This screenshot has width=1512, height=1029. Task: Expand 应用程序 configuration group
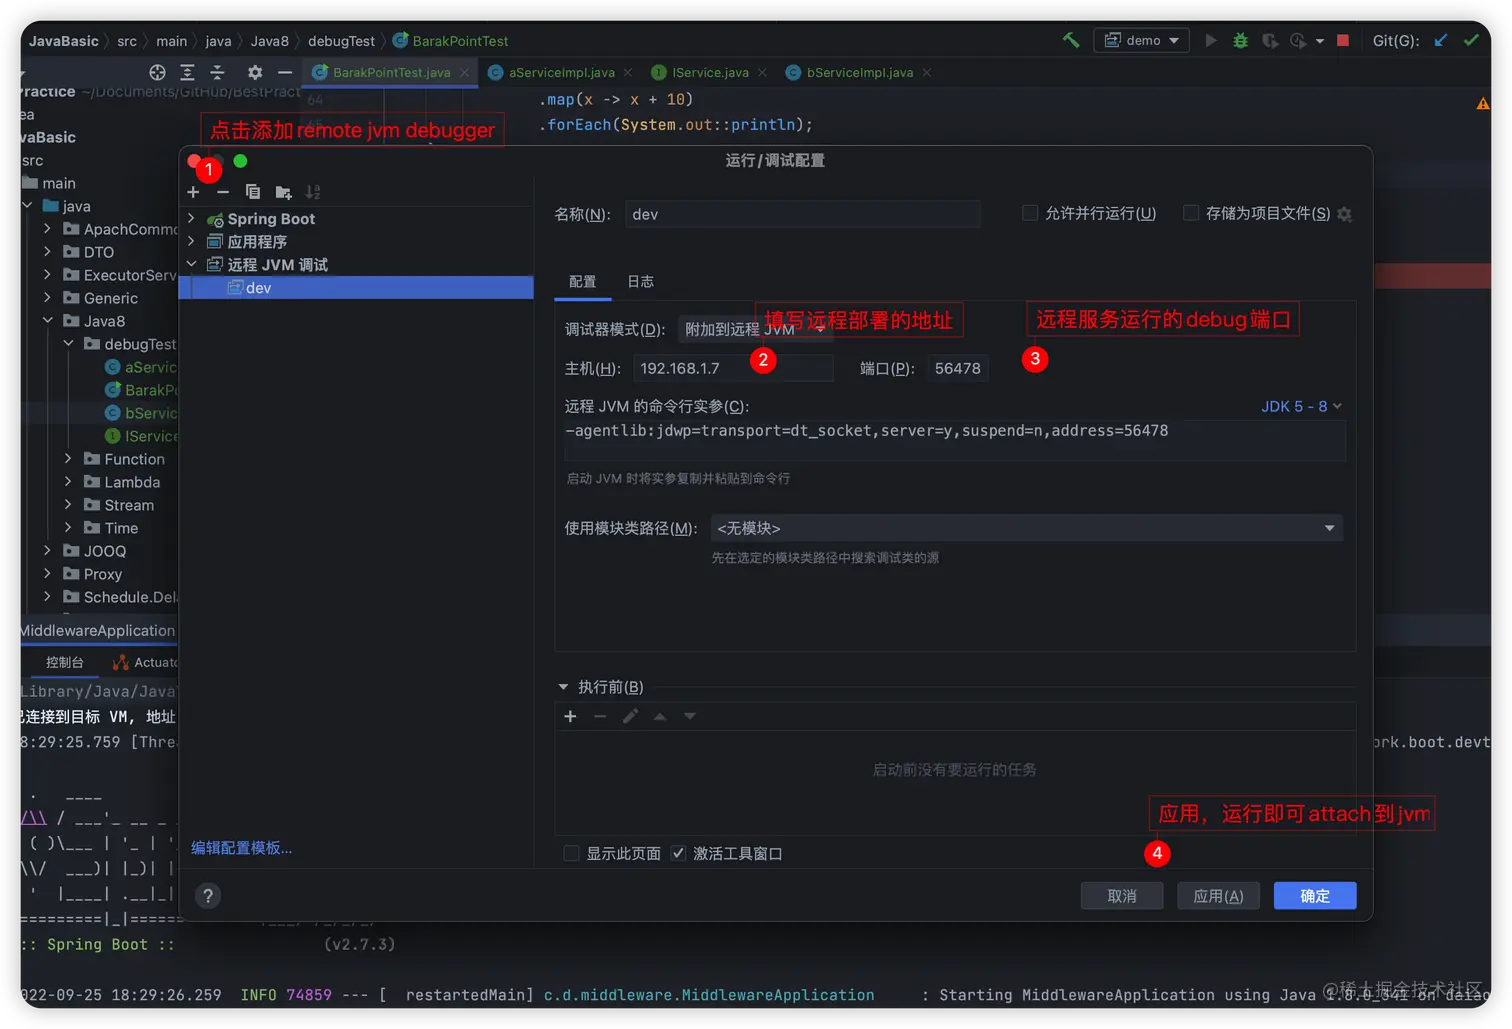tap(191, 241)
